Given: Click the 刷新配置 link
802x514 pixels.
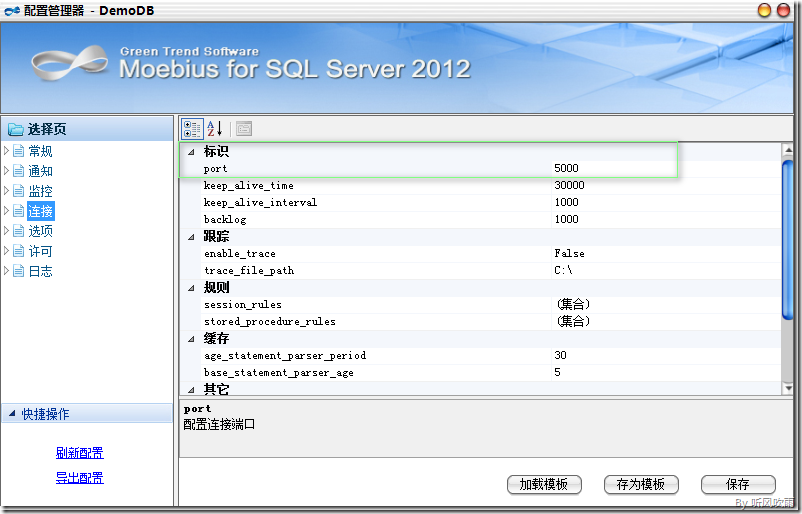Looking at the screenshot, I should [80, 453].
